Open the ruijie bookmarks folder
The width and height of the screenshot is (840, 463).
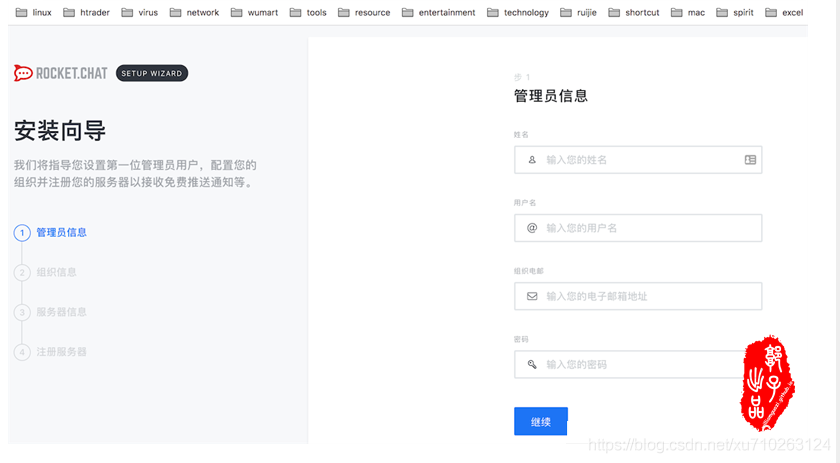(579, 12)
